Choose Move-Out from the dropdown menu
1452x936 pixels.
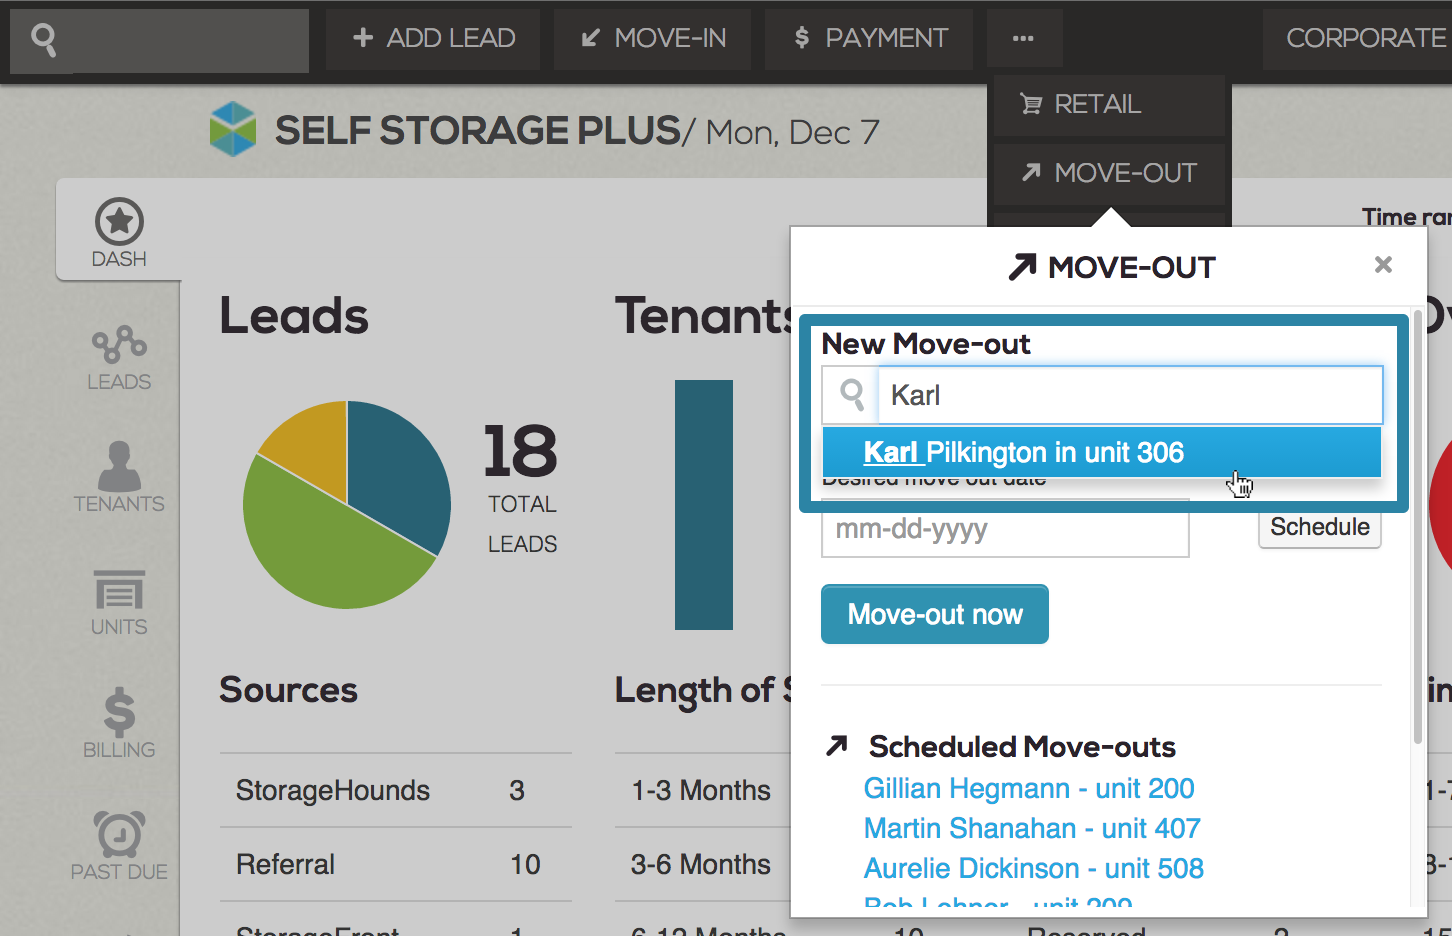click(x=1108, y=173)
